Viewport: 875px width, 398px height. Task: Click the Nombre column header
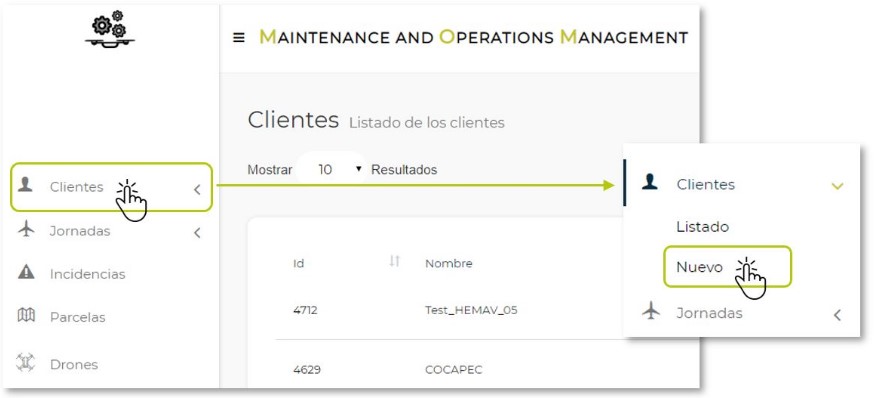449,263
